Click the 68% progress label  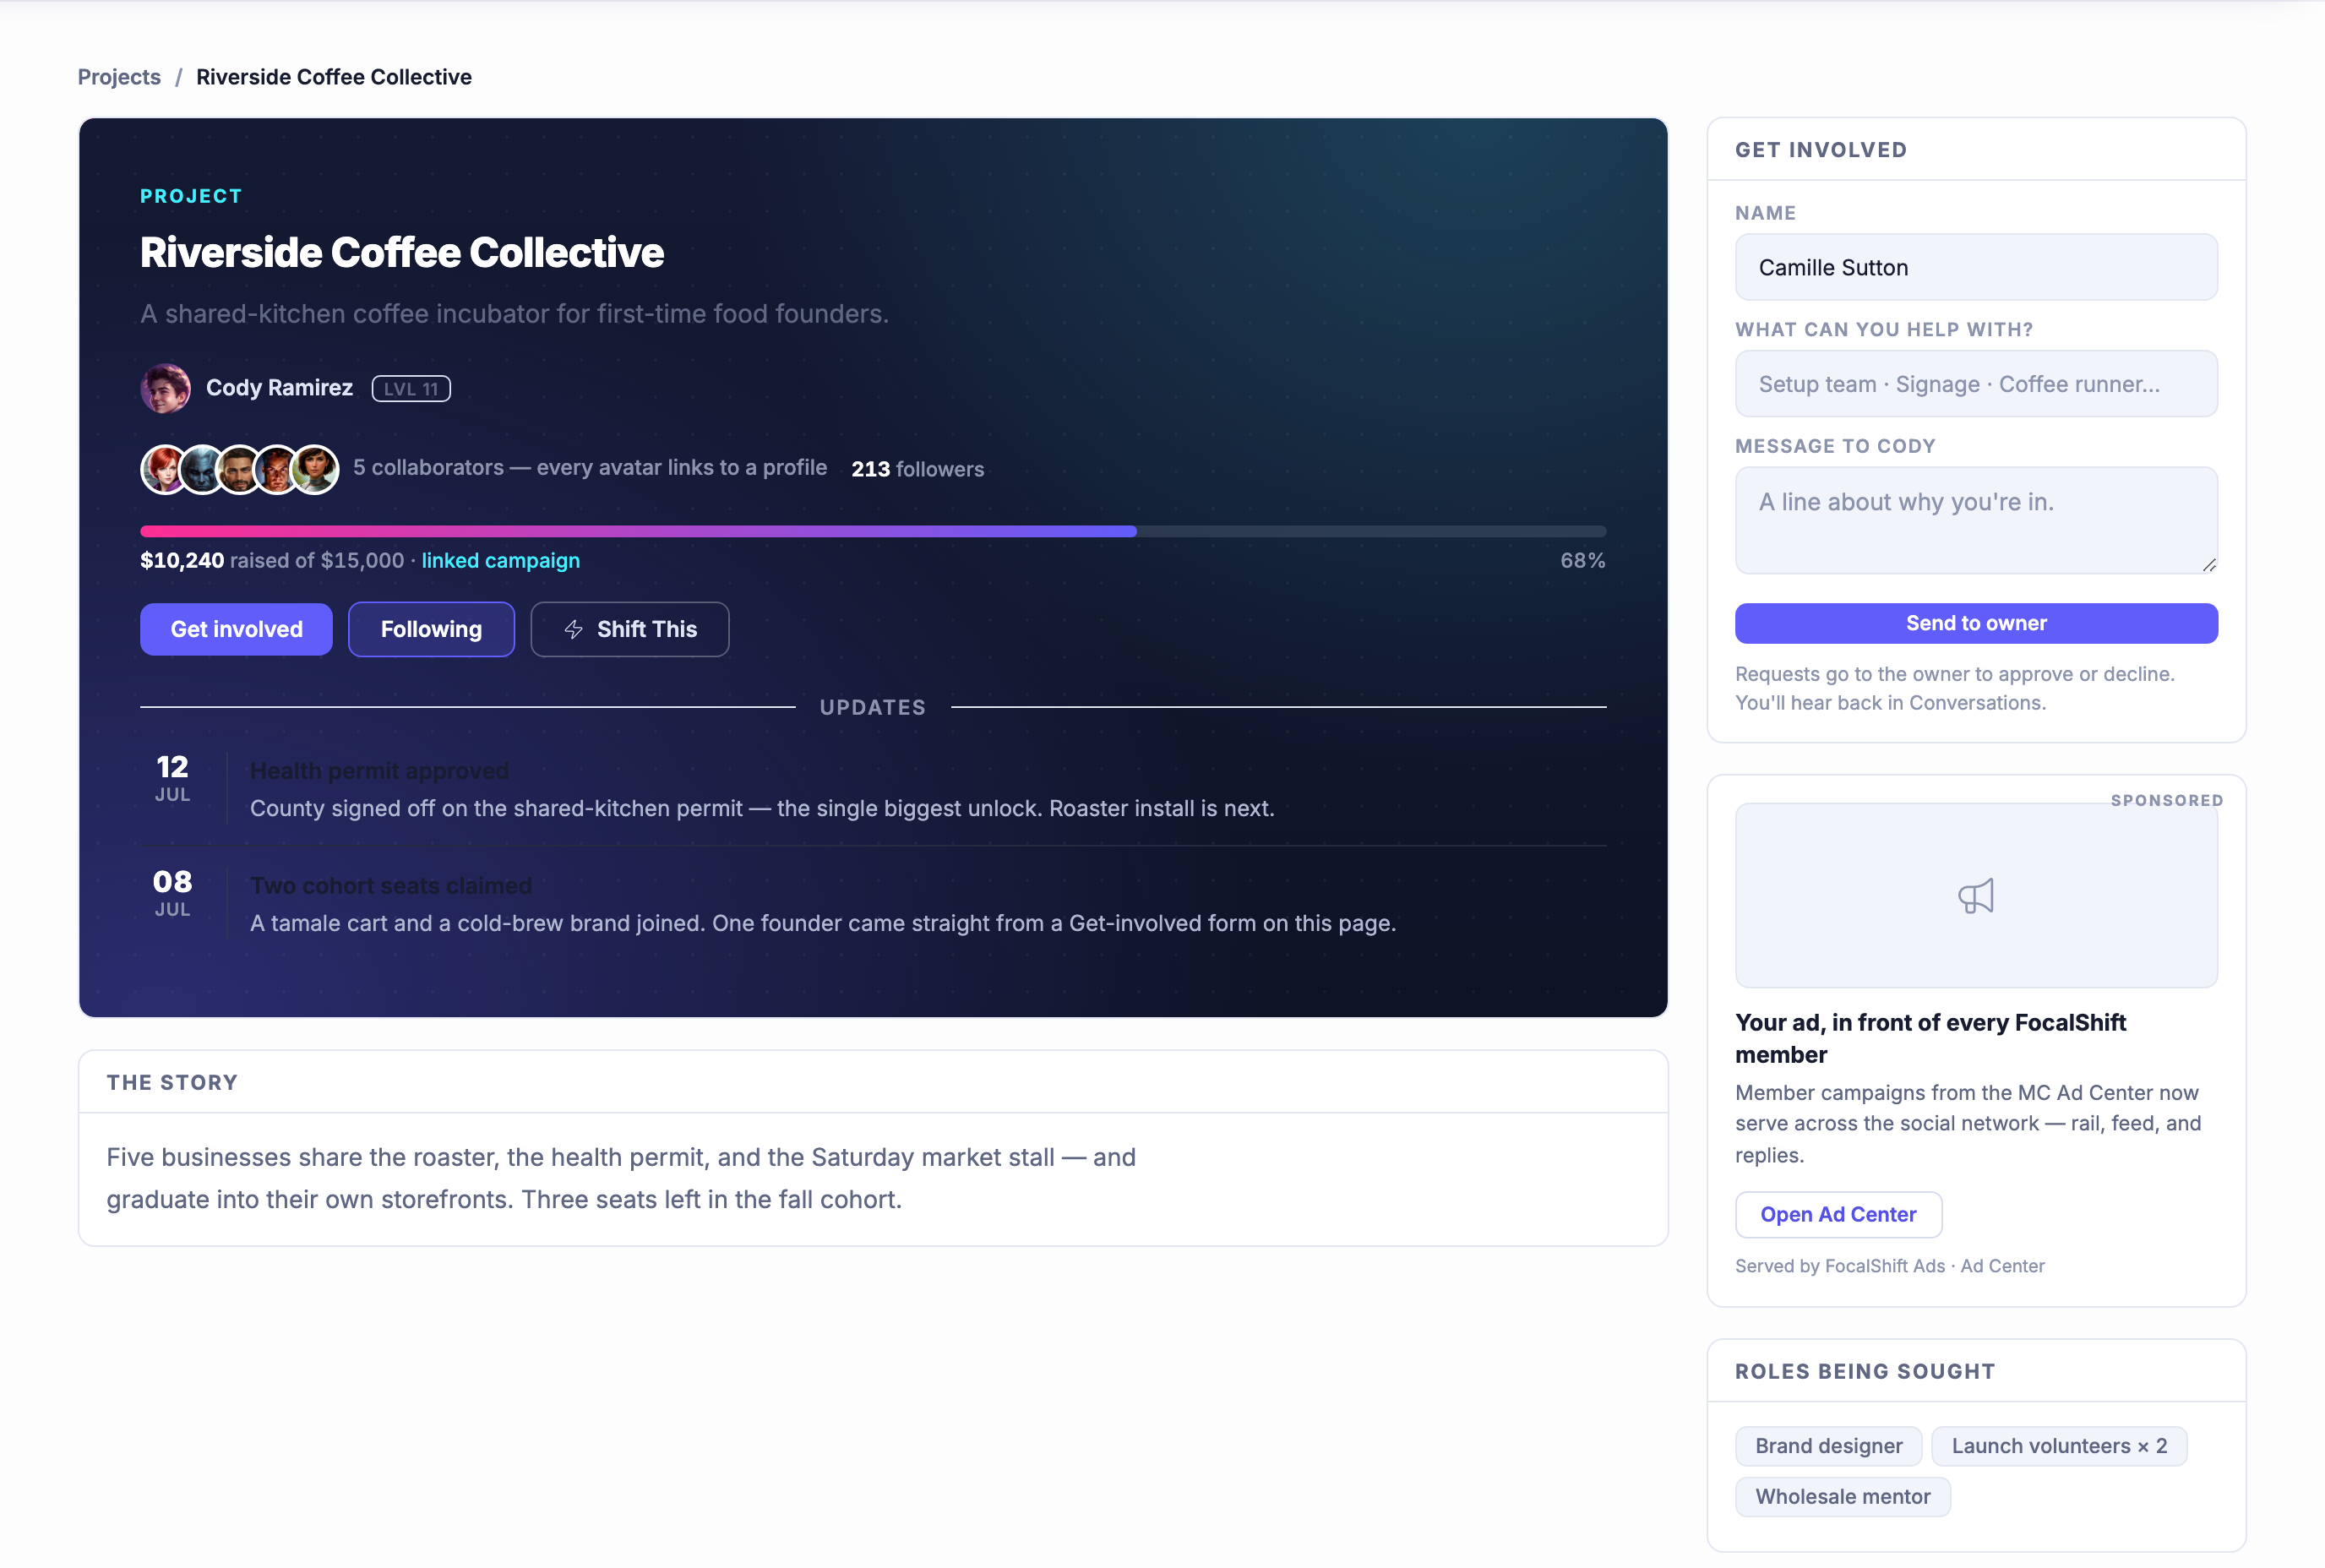pyautogui.click(x=1582, y=560)
